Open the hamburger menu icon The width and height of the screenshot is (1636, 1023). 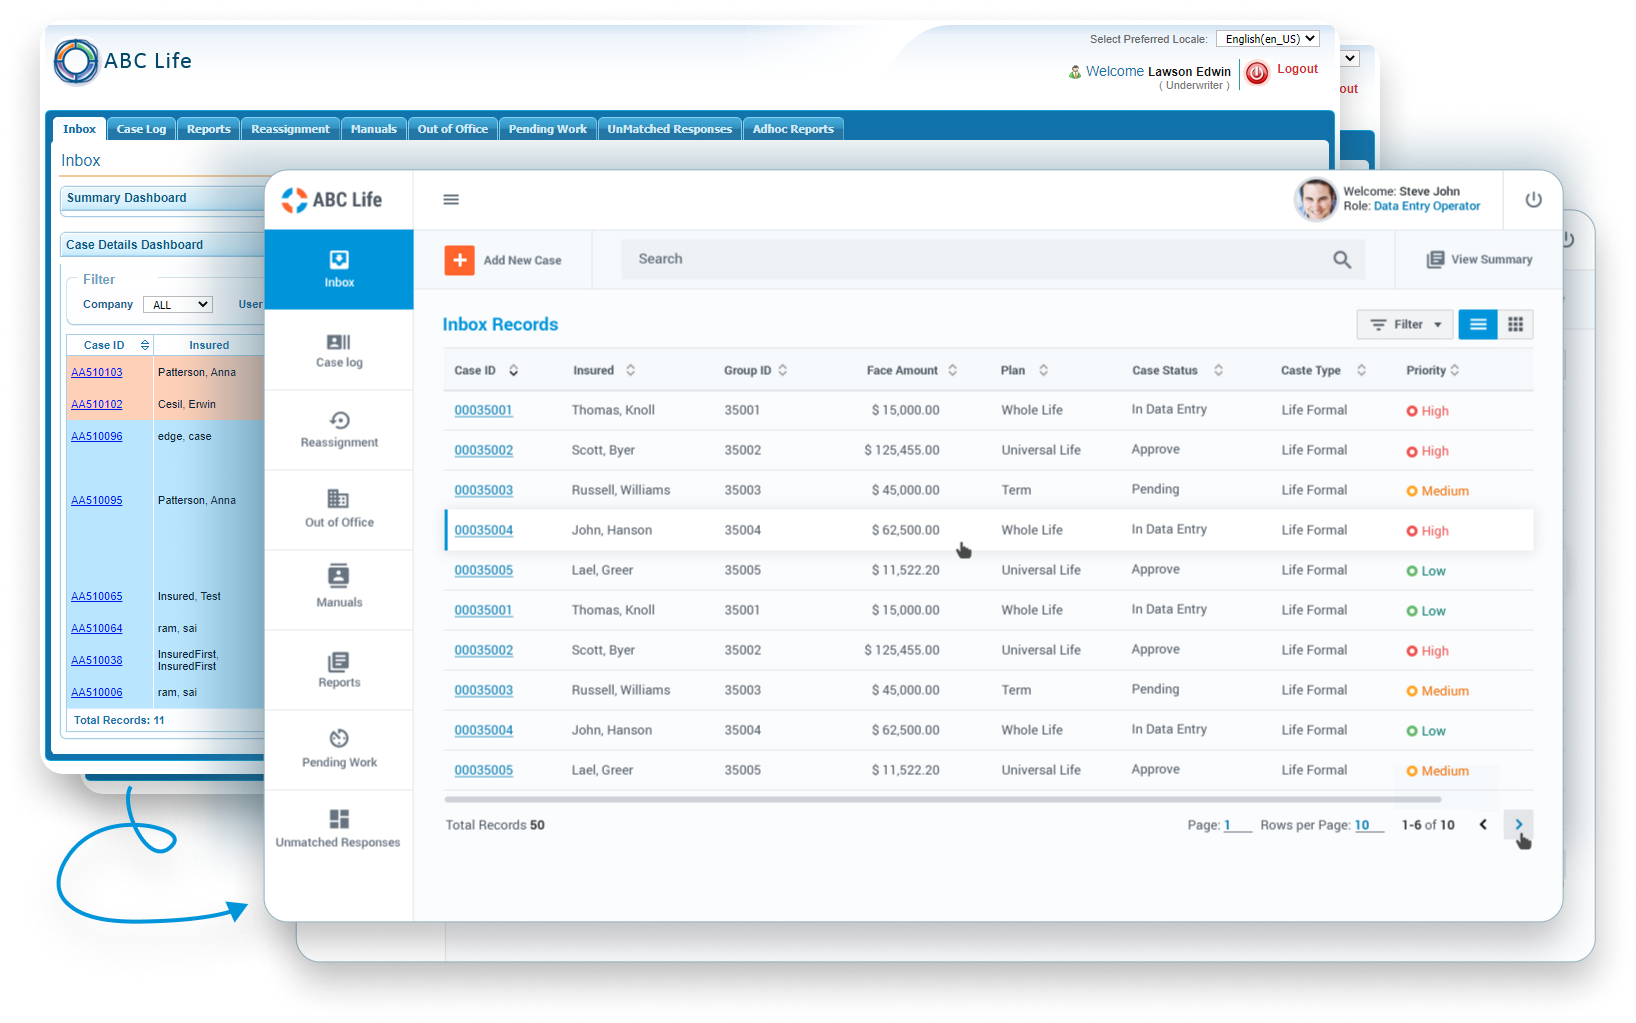[x=451, y=200]
